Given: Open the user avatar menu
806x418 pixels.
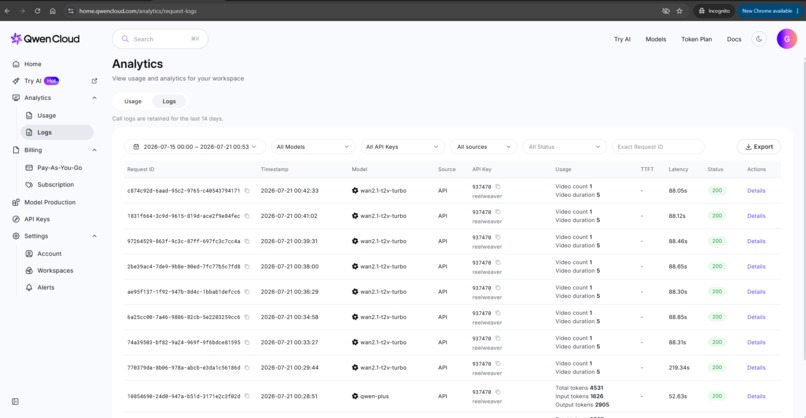Looking at the screenshot, I should point(786,39).
